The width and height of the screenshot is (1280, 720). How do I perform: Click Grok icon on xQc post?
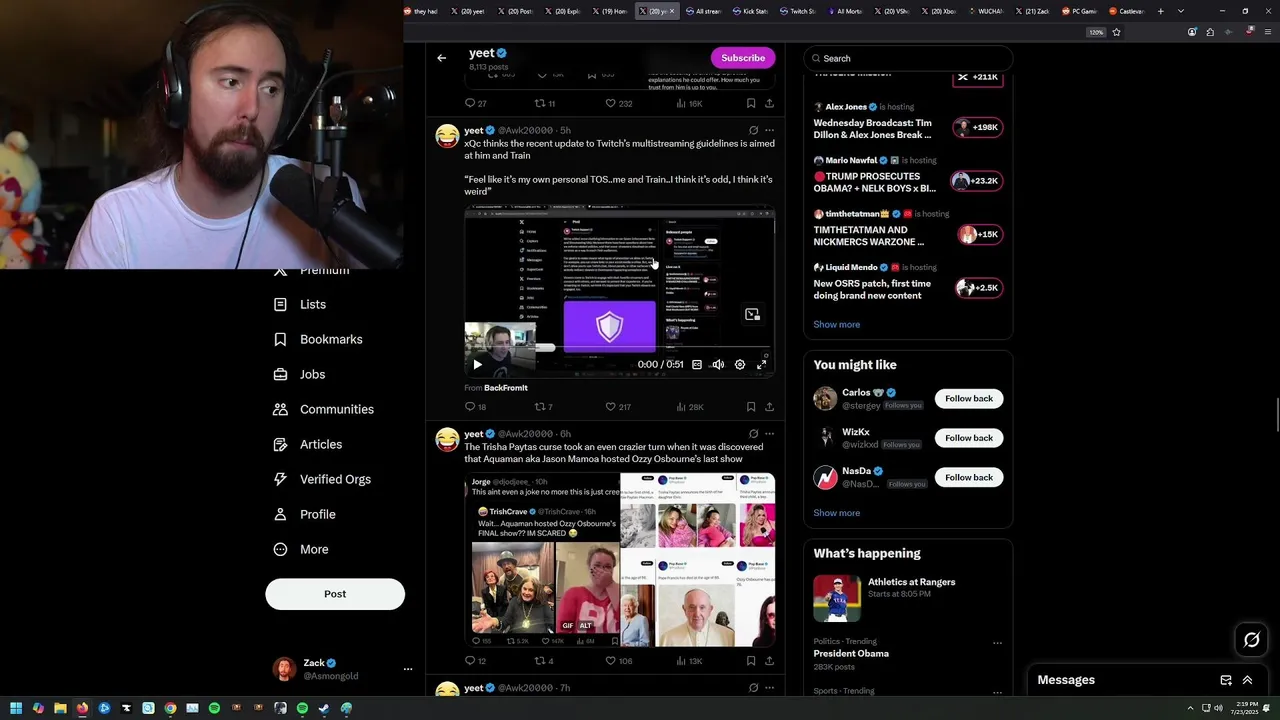(x=753, y=130)
